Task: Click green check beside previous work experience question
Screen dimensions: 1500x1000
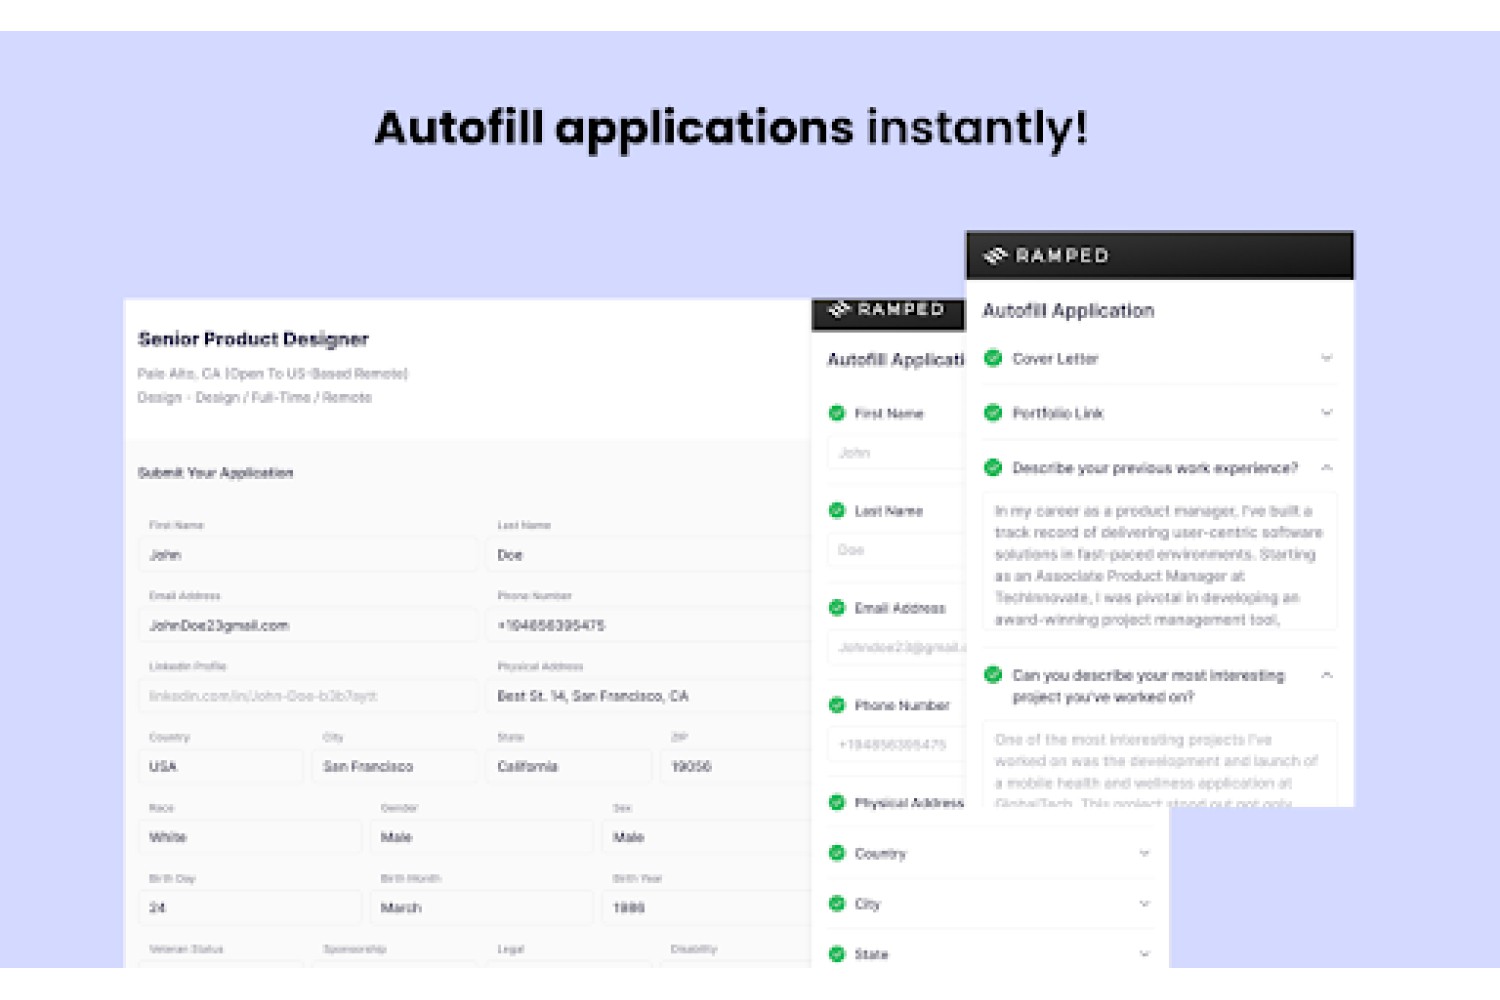Action: [993, 467]
